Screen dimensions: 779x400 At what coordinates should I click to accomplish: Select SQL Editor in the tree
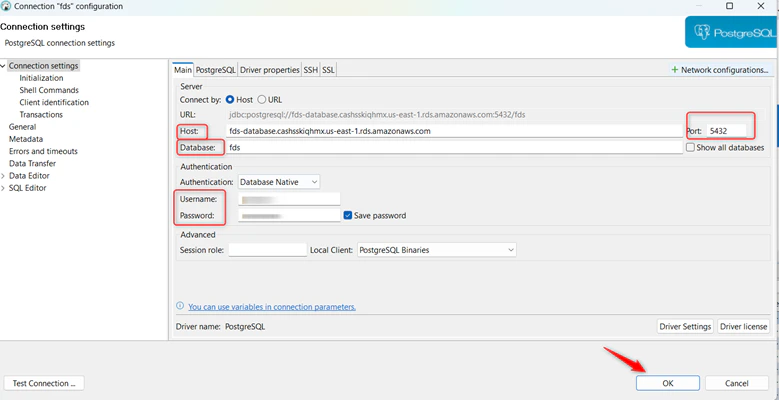[28, 188]
